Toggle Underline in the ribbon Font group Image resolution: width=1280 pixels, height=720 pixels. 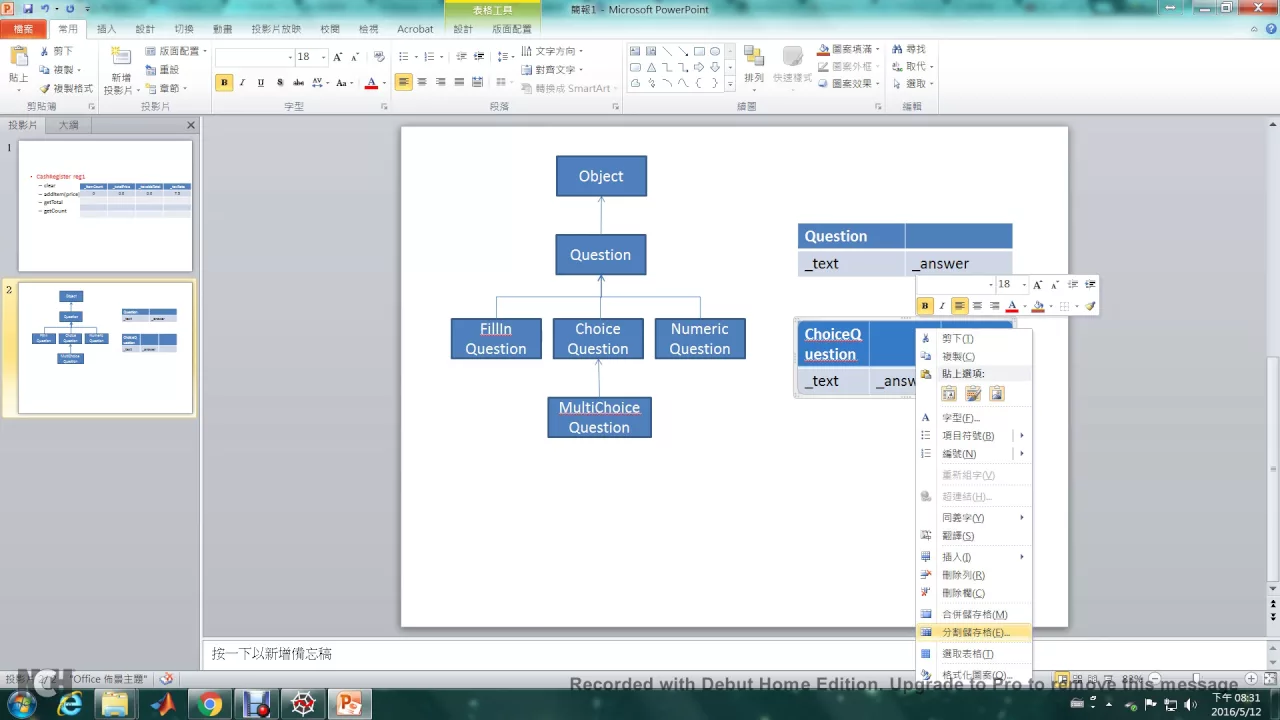tap(261, 83)
